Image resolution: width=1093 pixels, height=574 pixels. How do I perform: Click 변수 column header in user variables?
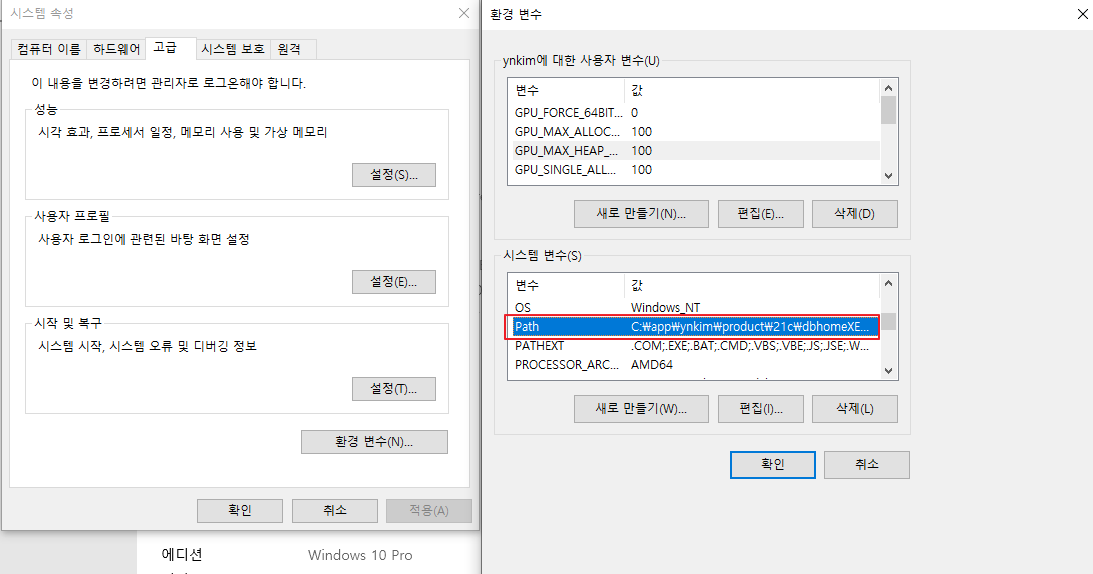pyautogui.click(x=567, y=91)
